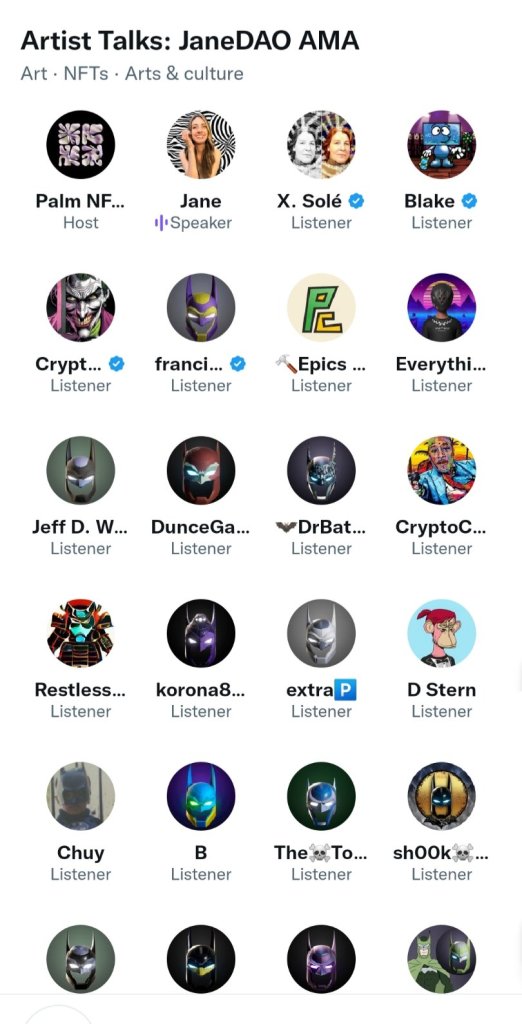Open Blake's robot avatar
Viewport: 522px width, 1024px height.
coord(442,144)
